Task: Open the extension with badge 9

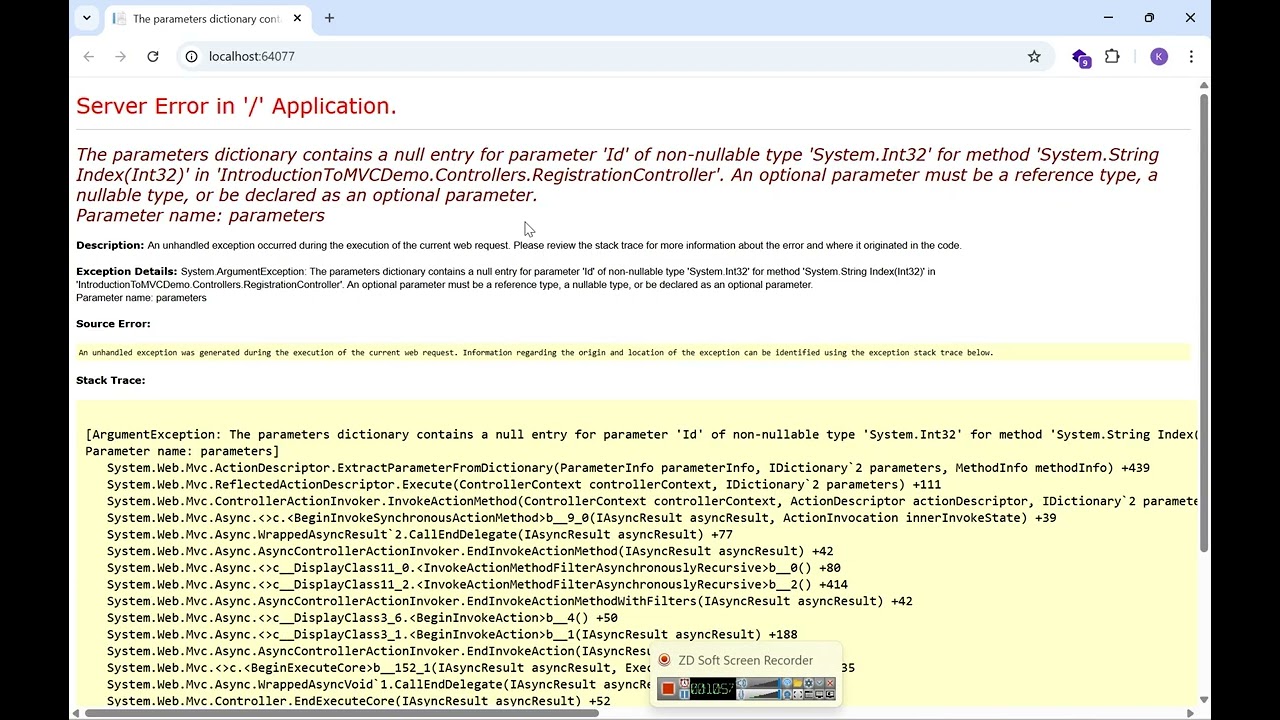Action: 1080,57
